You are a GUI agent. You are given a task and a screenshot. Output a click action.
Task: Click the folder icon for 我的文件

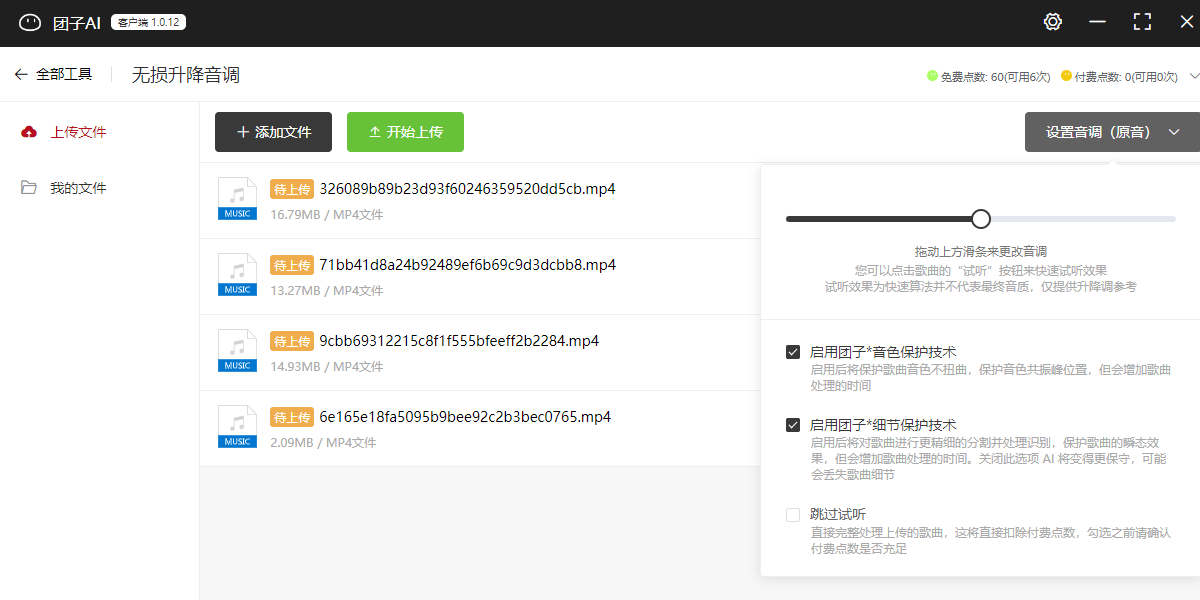pyautogui.click(x=29, y=188)
